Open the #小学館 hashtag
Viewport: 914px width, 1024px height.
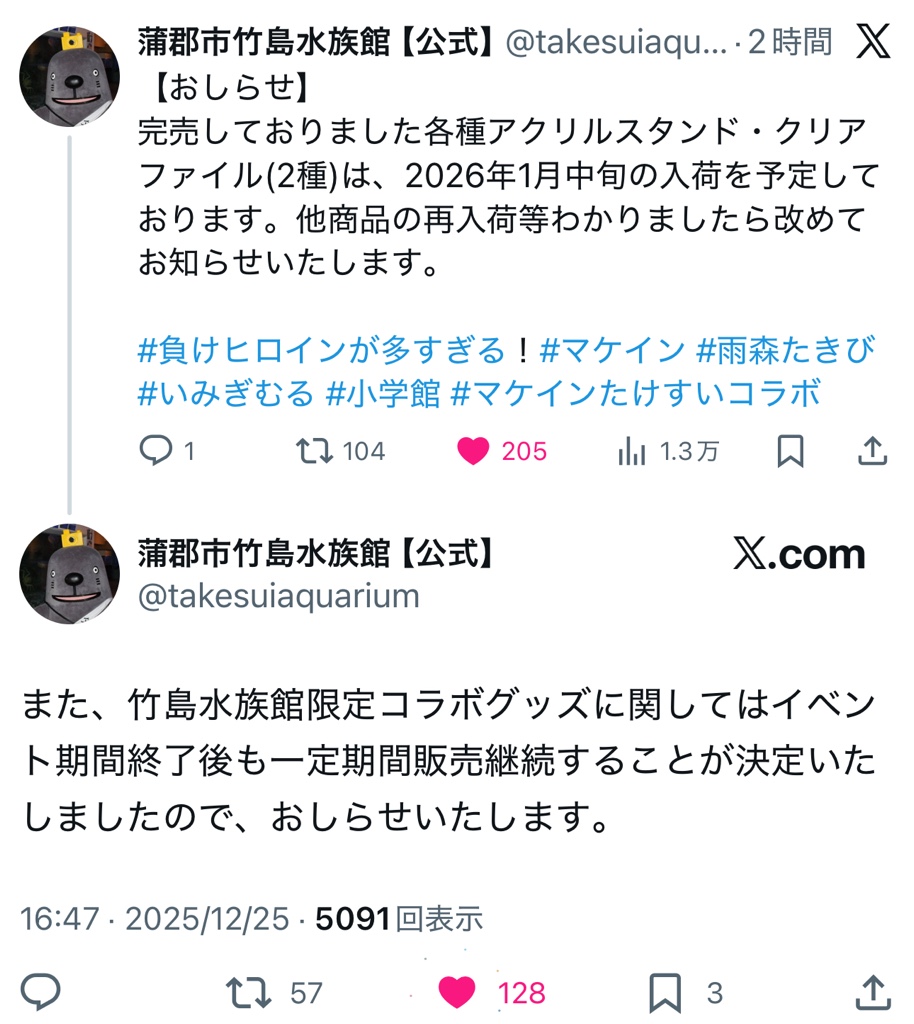(383, 394)
